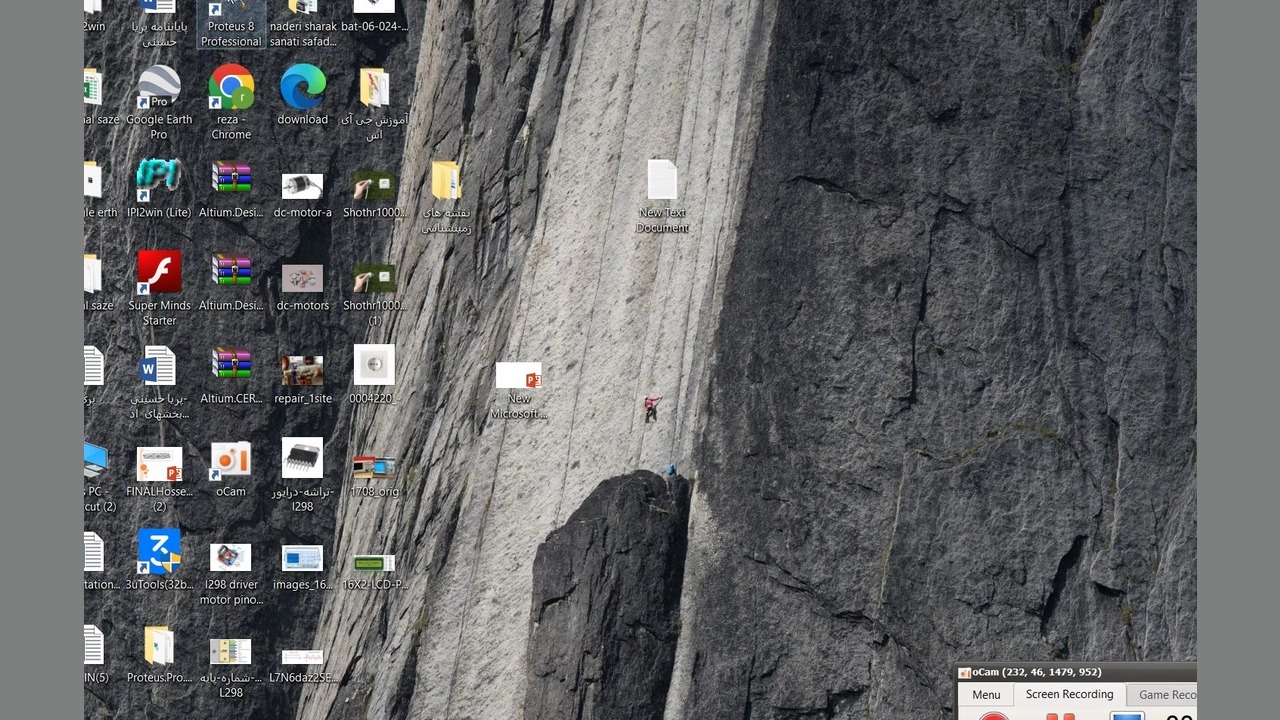
Task: Select the images_16 image file
Action: 302,567
